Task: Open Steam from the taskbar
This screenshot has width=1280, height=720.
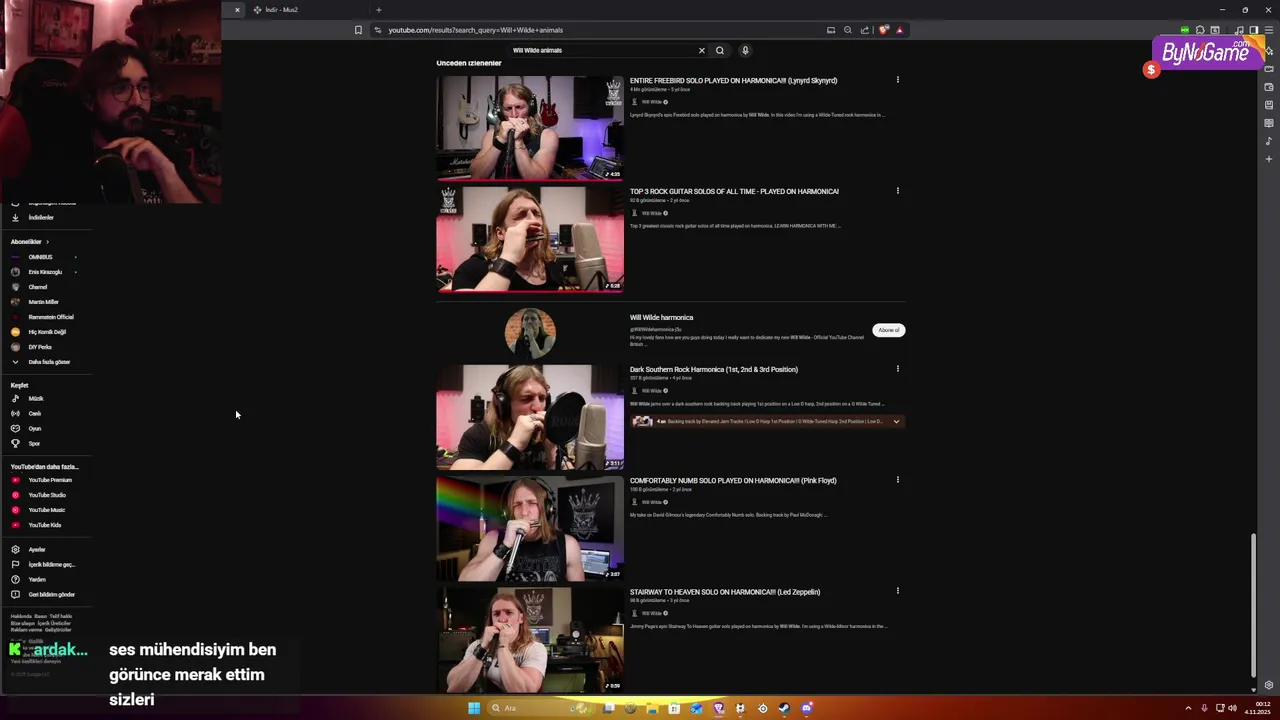Action: [x=784, y=708]
